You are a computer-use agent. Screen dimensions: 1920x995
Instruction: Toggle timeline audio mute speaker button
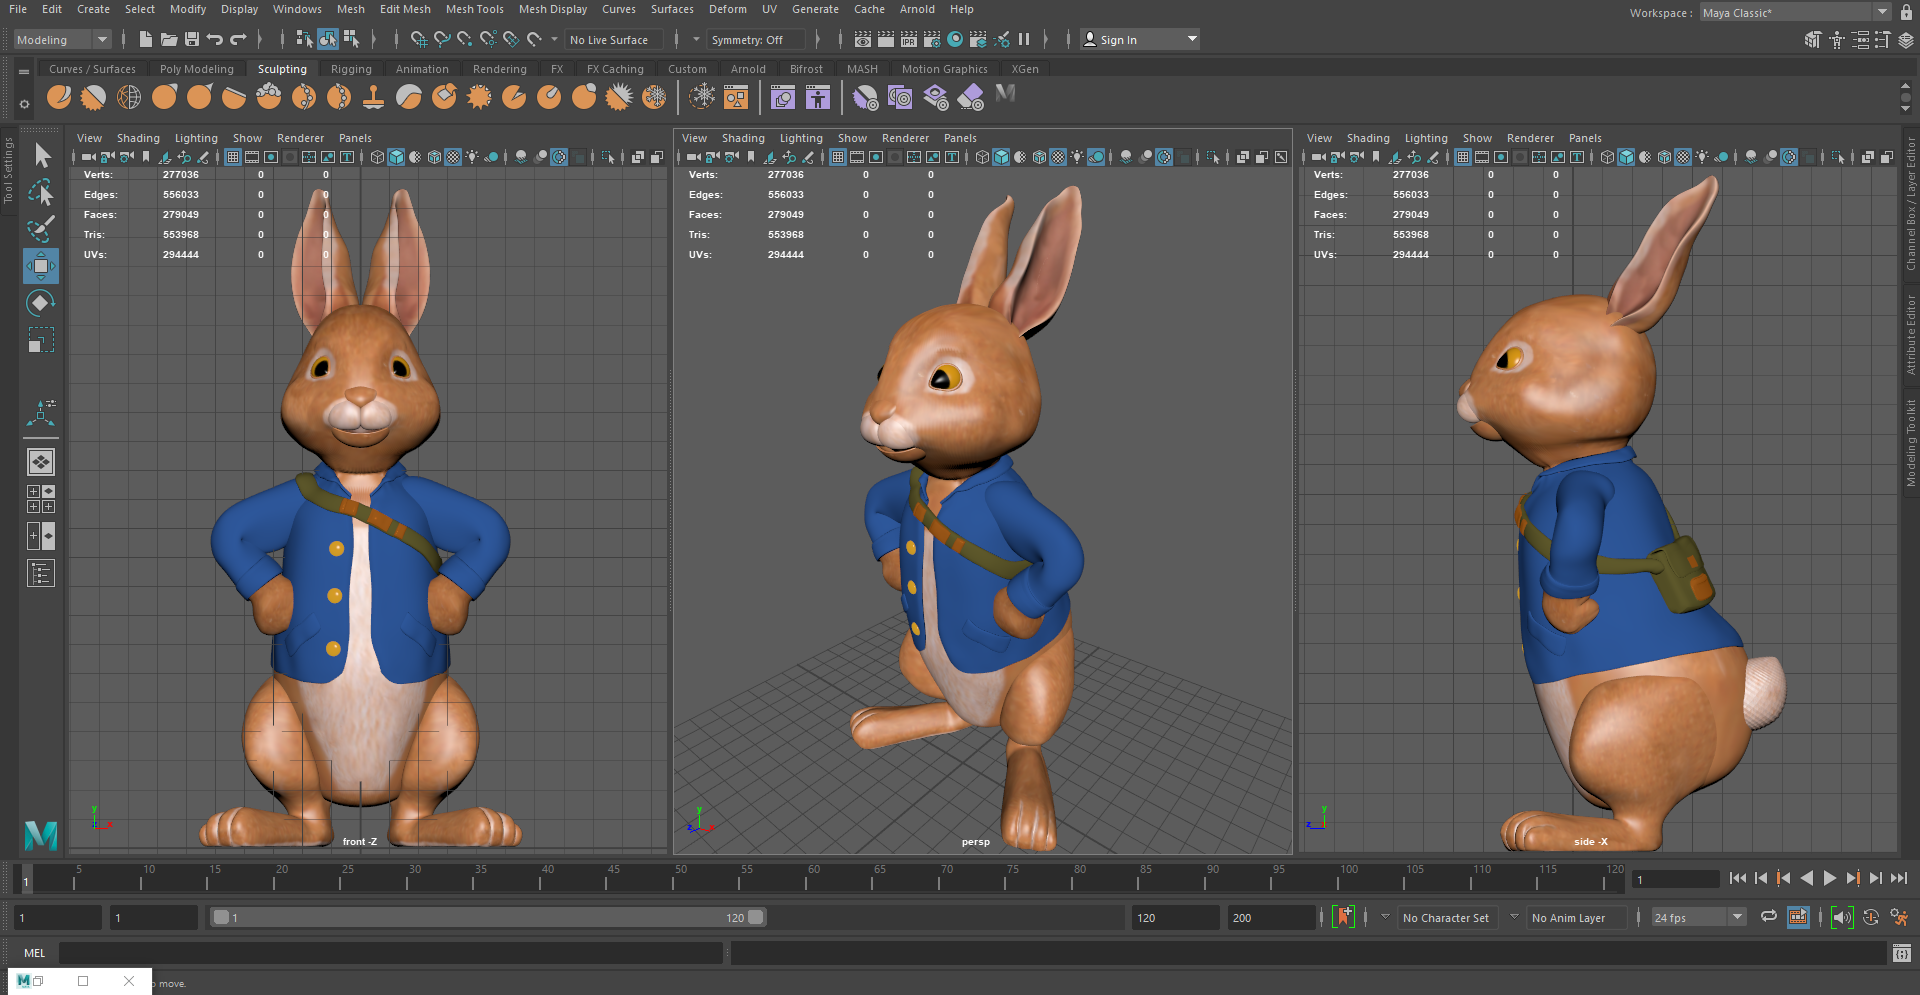coord(1842,917)
